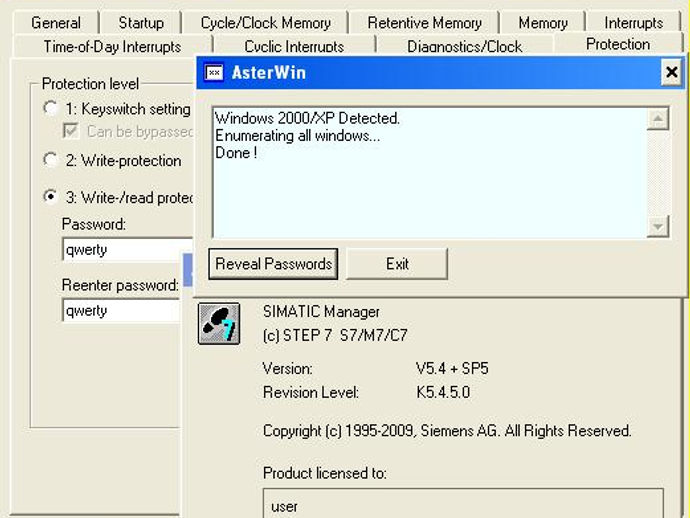Click the Protection tab
Image resolution: width=690 pixels, height=518 pixels.
click(x=618, y=44)
